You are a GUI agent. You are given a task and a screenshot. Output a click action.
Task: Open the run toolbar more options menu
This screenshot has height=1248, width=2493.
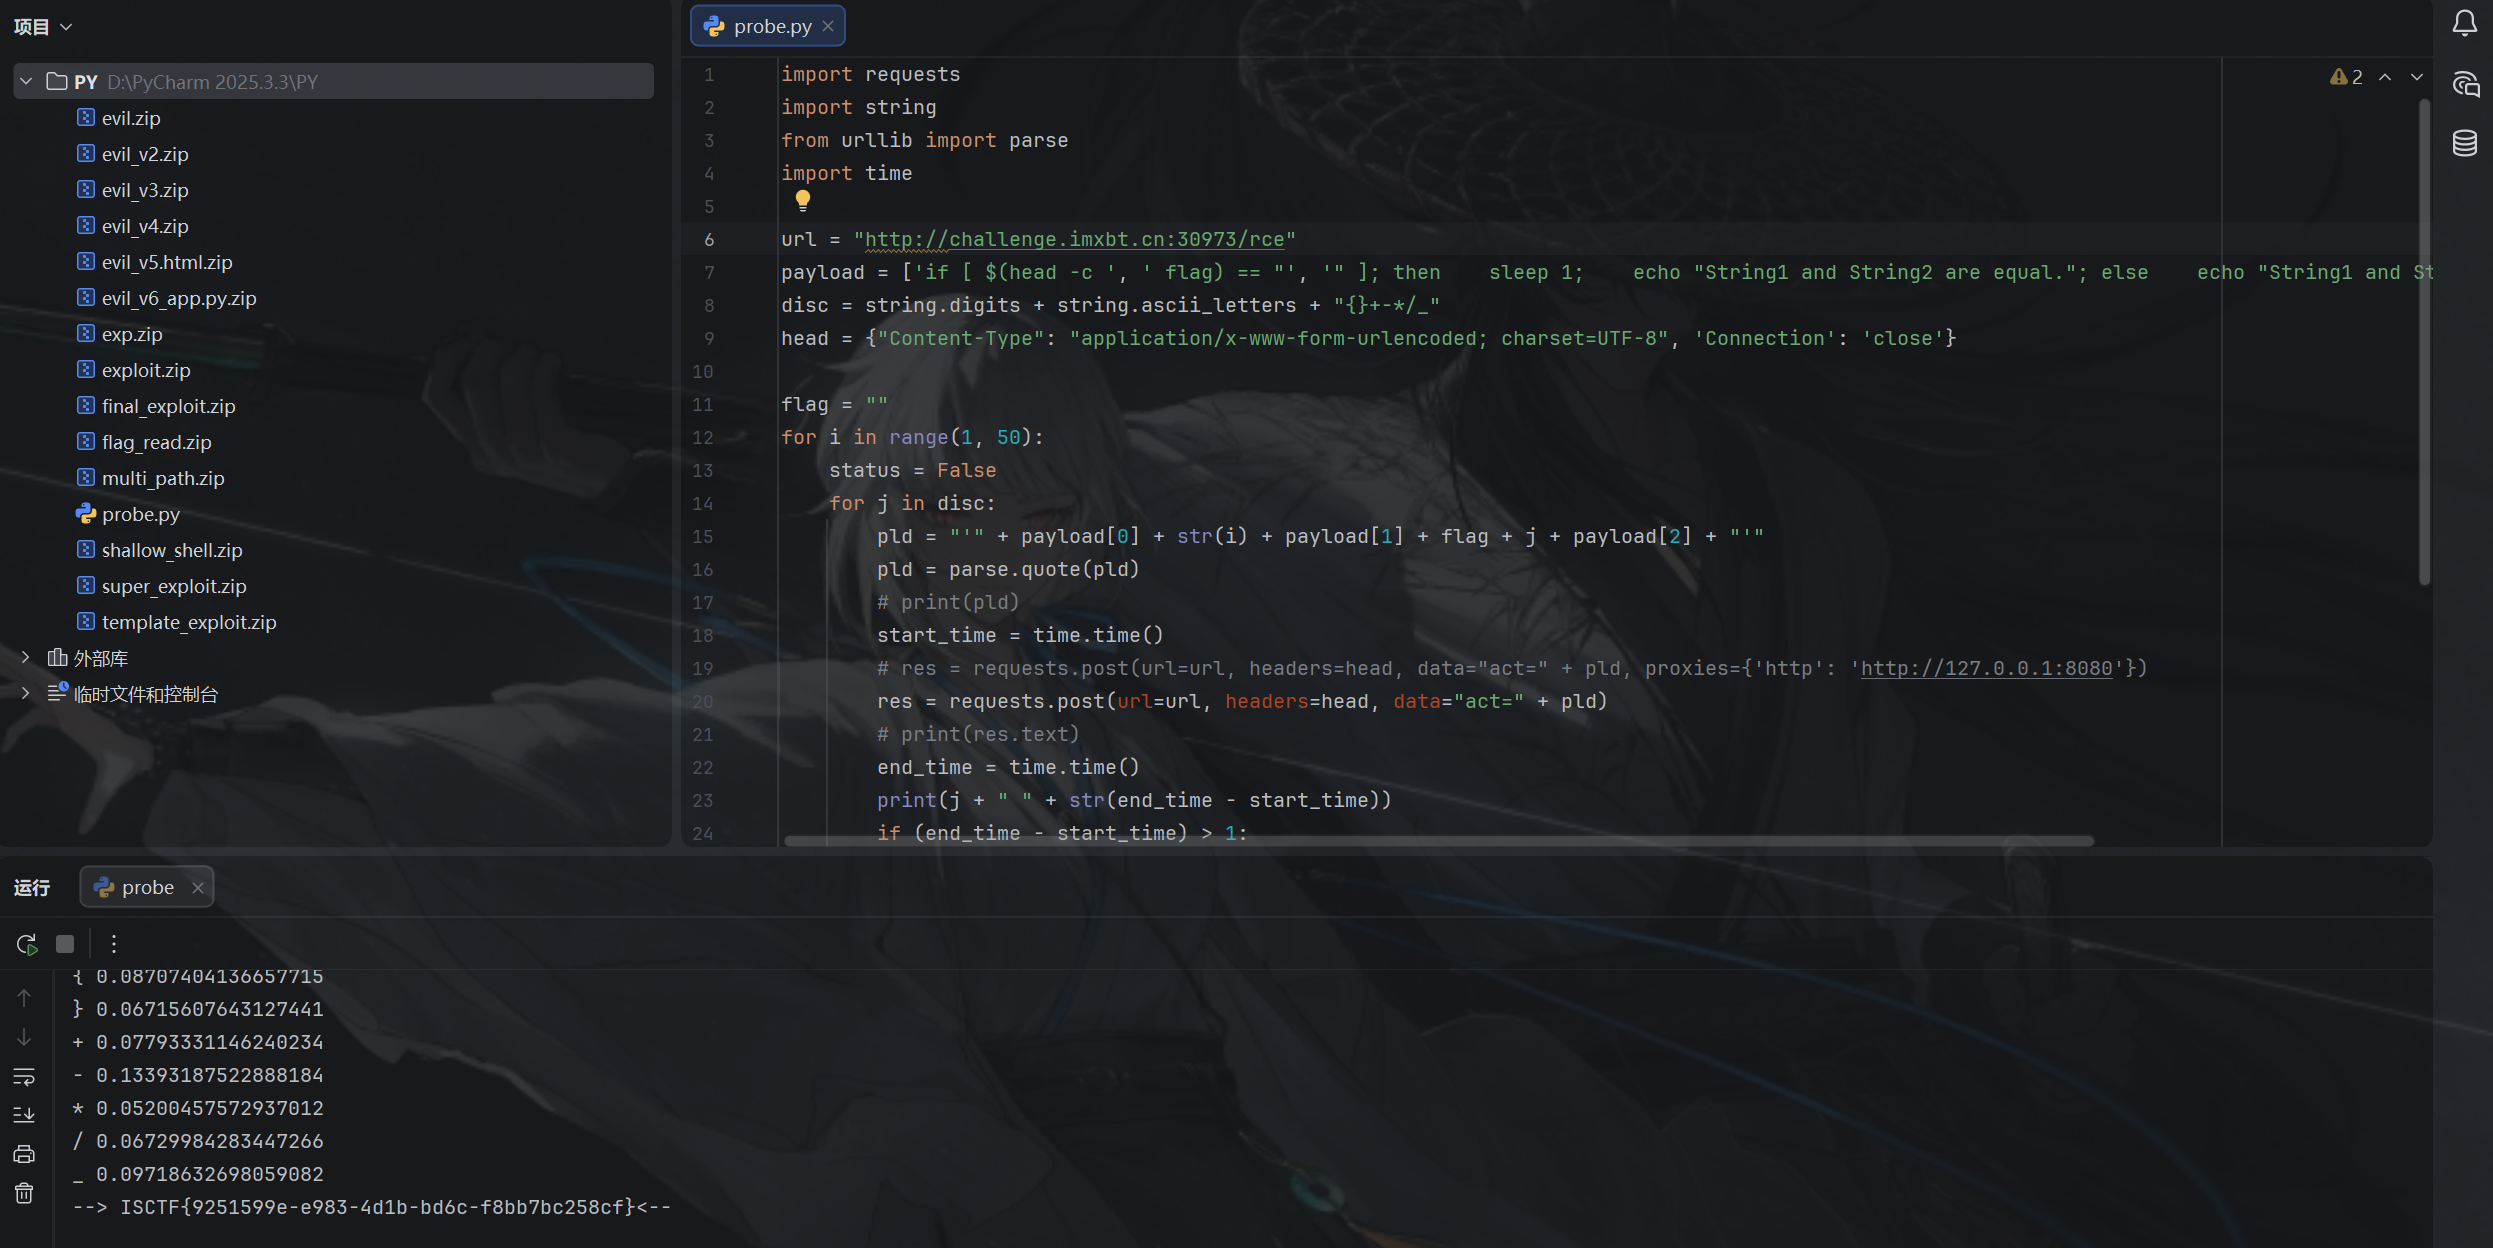pos(114,943)
